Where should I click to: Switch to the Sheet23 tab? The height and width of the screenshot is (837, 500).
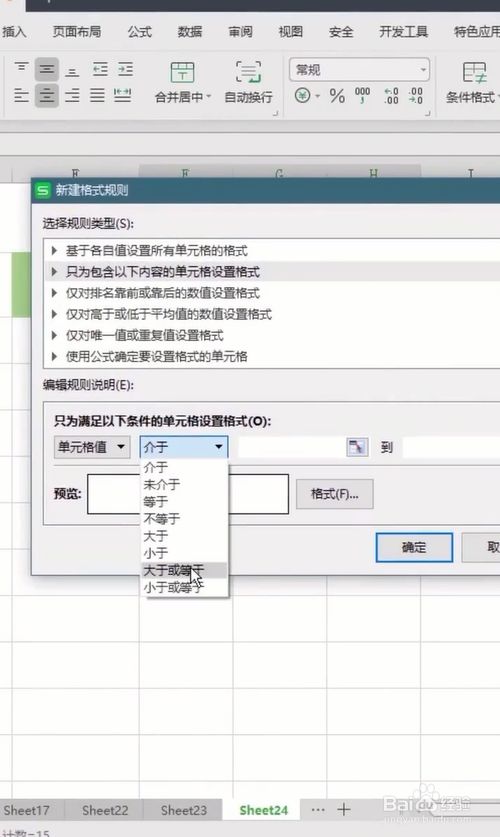pyautogui.click(x=184, y=810)
